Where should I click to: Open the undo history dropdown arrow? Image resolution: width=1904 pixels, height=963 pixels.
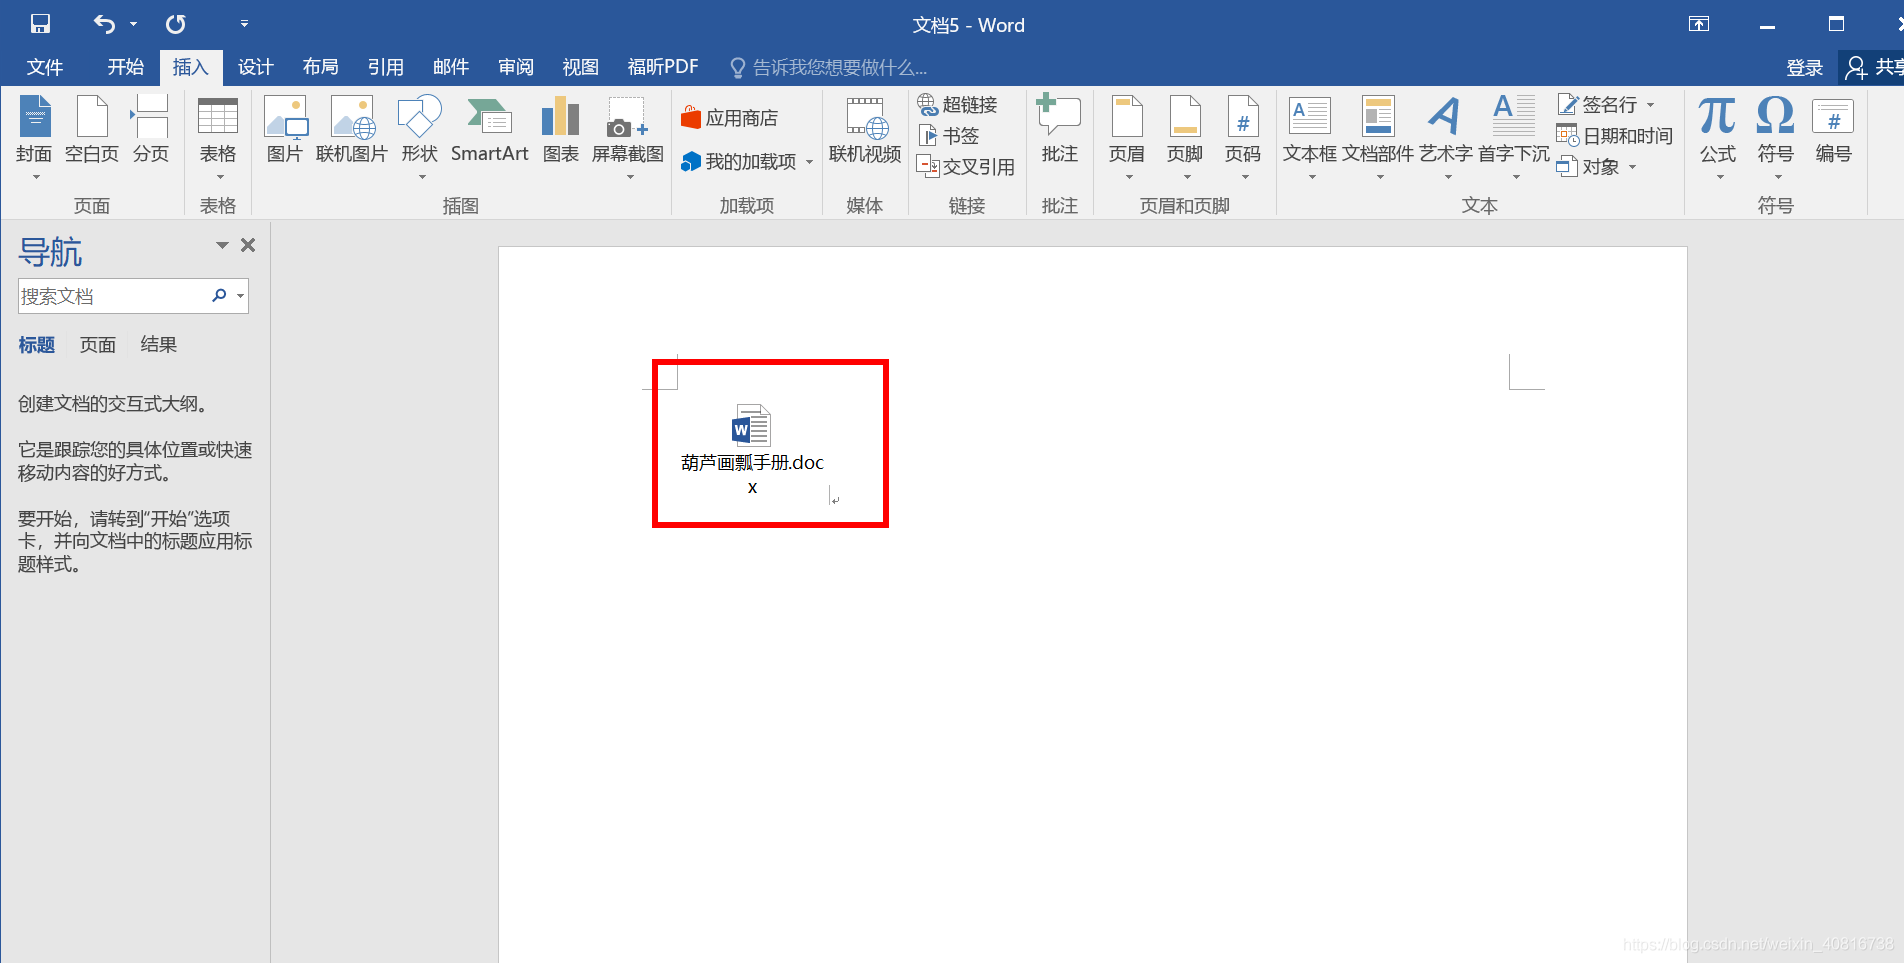point(133,24)
